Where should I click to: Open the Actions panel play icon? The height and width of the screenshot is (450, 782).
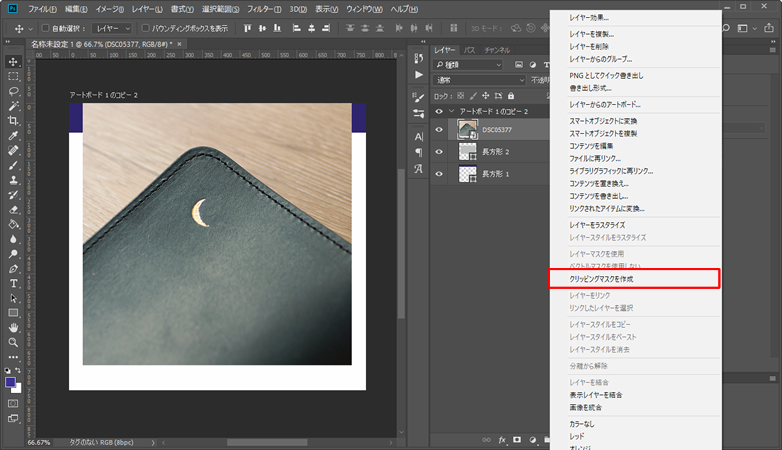point(418,75)
